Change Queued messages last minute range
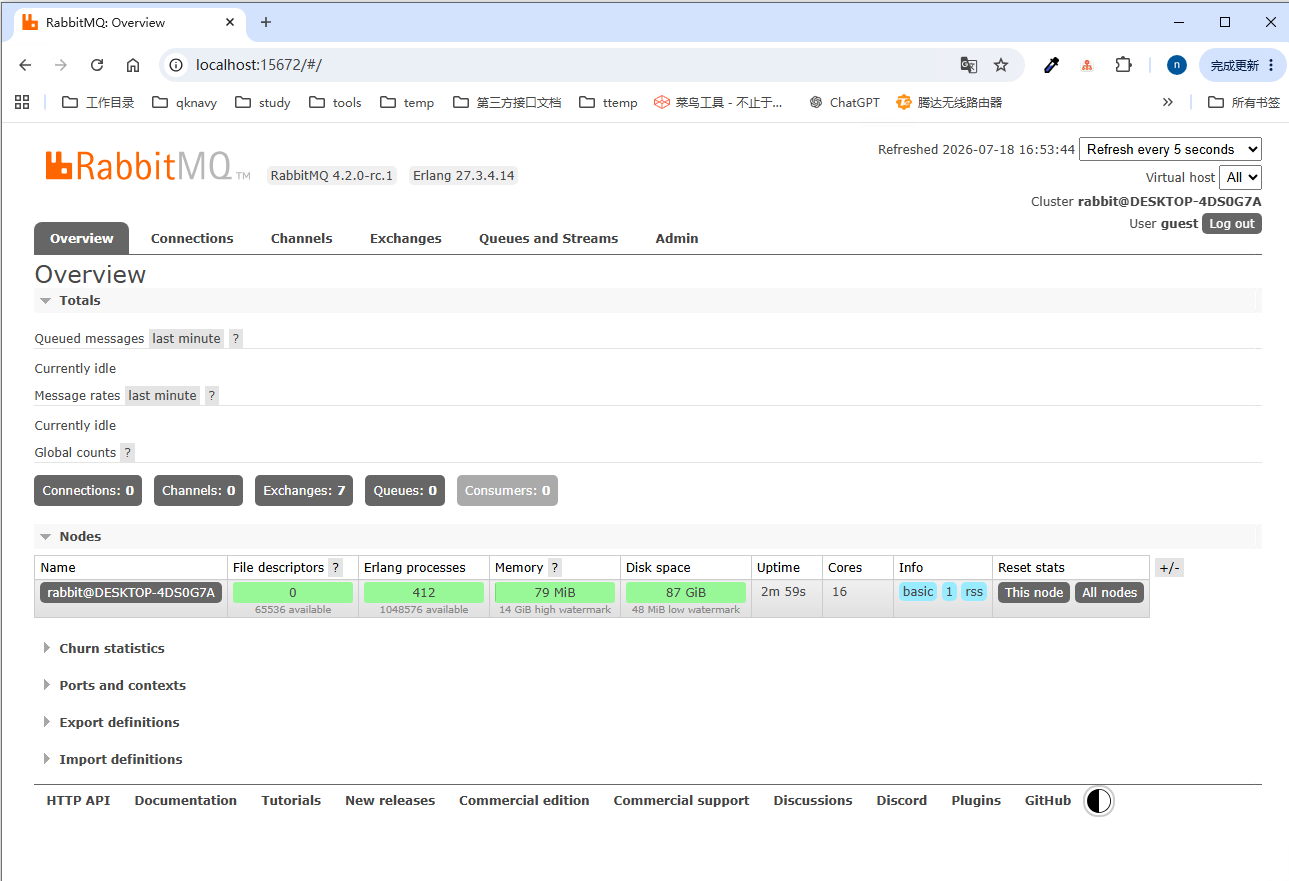The image size is (1289, 881). (x=186, y=338)
